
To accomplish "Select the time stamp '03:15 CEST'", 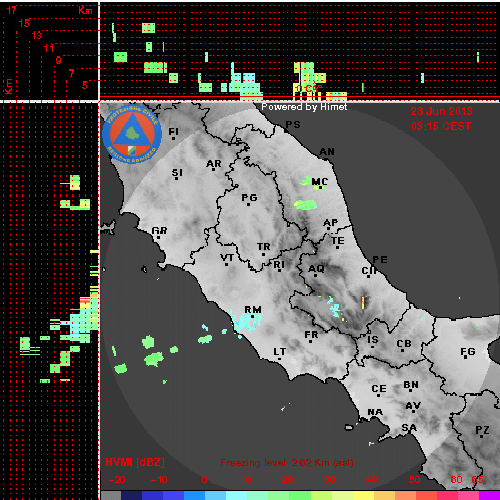I will coord(441,126).
